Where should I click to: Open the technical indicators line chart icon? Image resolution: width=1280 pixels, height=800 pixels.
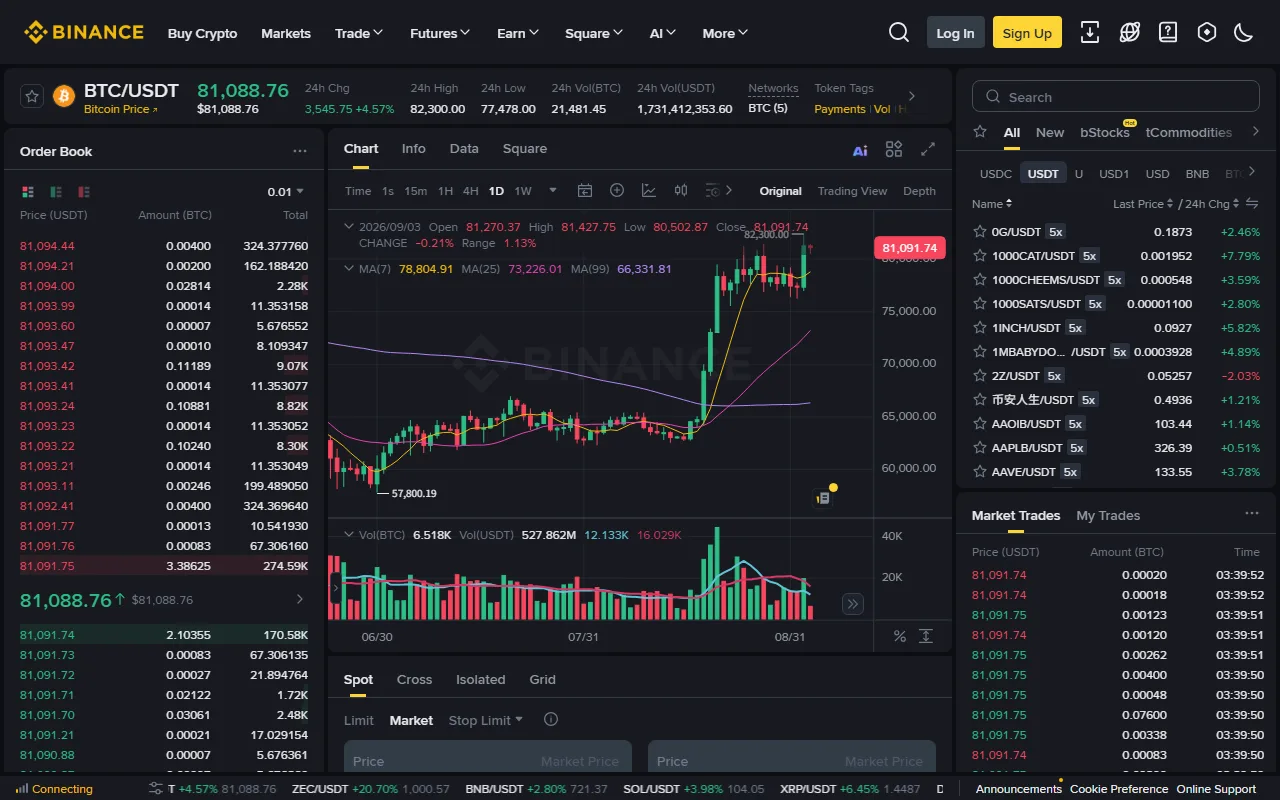pyautogui.click(x=649, y=190)
